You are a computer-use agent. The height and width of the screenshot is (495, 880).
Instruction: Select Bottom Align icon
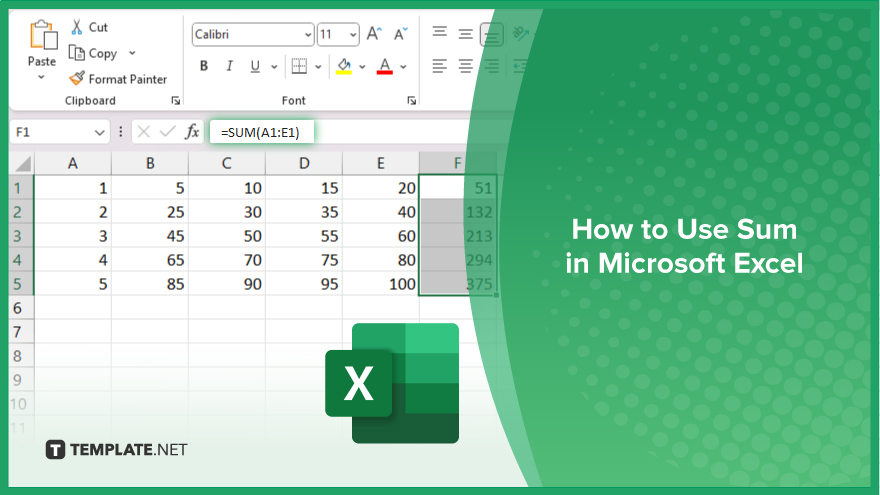(491, 35)
